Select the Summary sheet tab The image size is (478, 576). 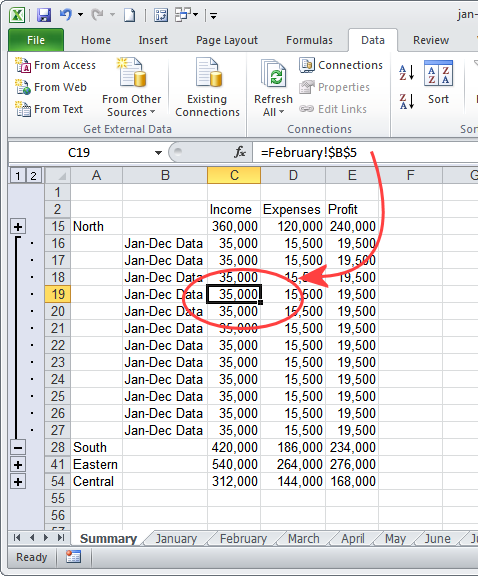click(108, 539)
